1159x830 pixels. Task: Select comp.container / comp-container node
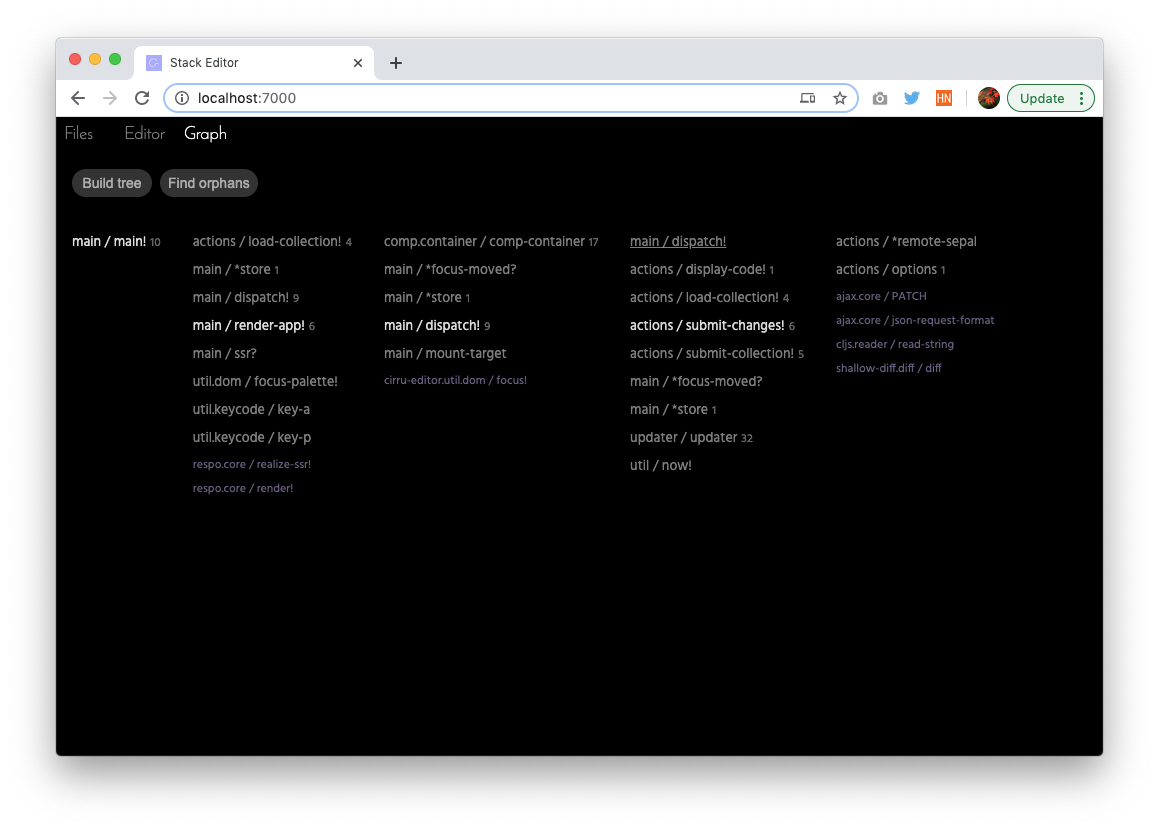[491, 242]
